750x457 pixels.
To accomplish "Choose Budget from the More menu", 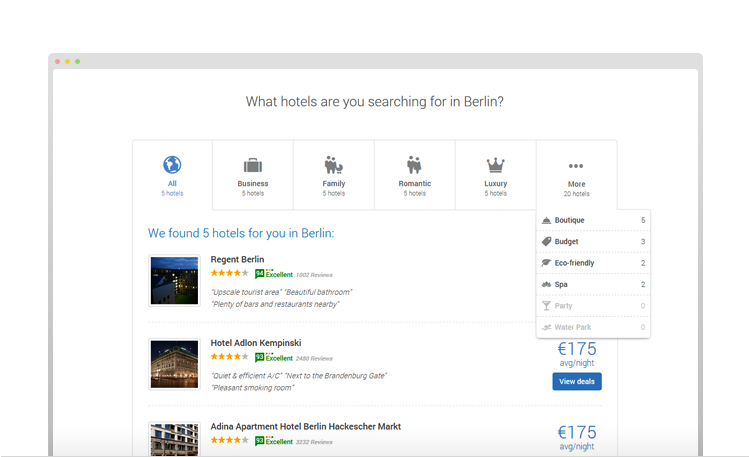I will [x=593, y=242].
